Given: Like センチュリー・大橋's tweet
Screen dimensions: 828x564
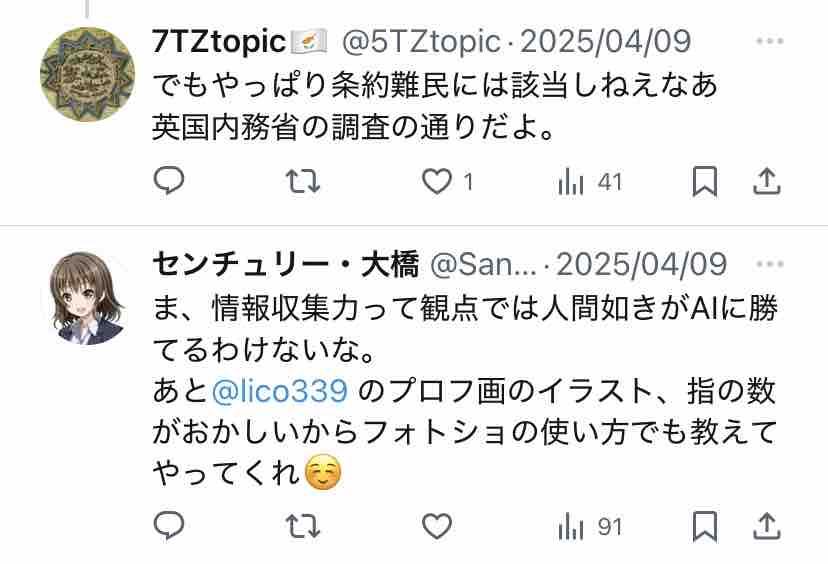Looking at the screenshot, I should coord(437,526).
